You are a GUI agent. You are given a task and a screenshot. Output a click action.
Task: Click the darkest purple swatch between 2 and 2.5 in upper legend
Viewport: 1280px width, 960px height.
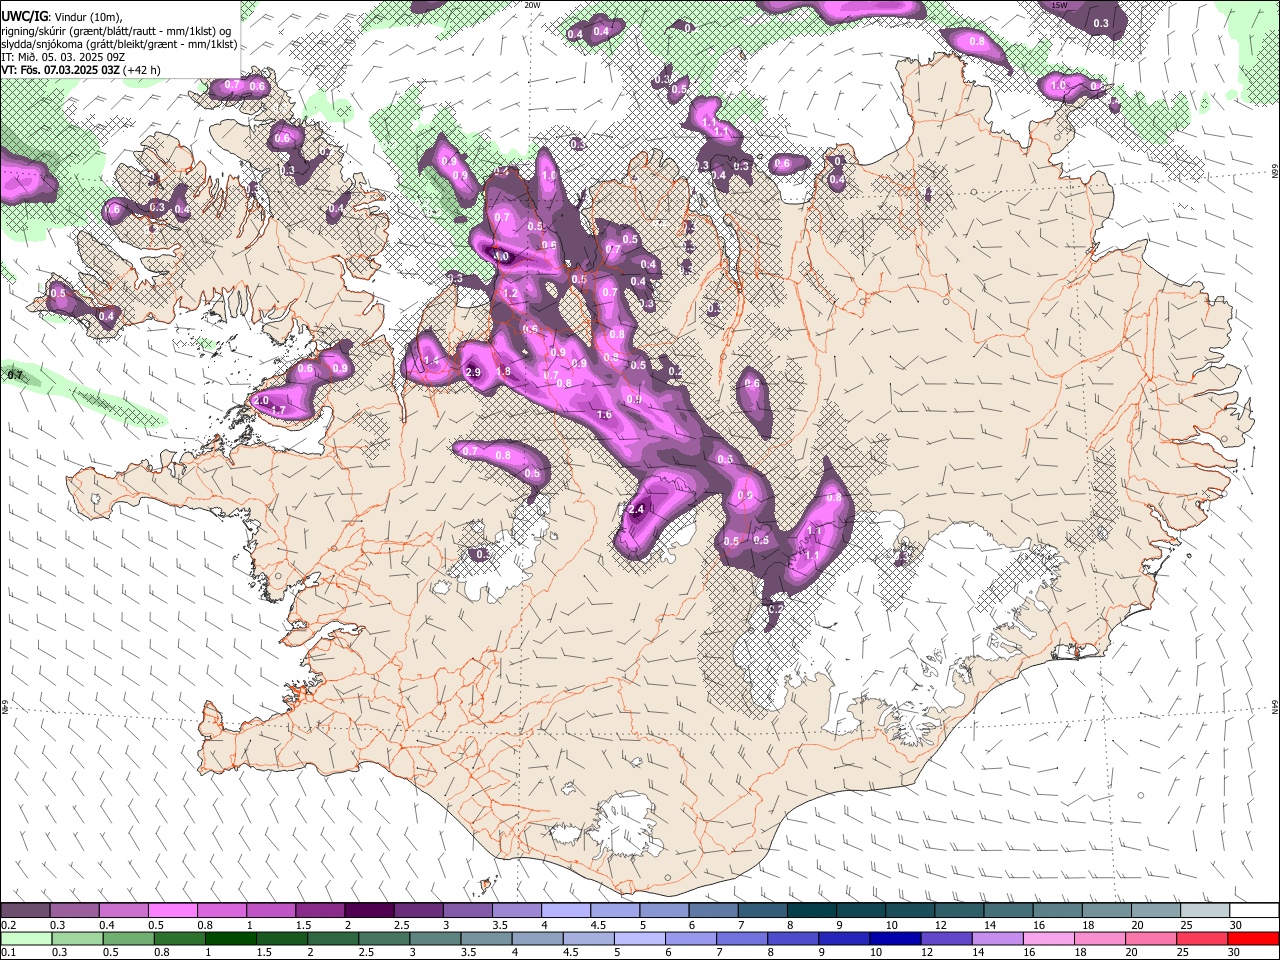point(369,911)
